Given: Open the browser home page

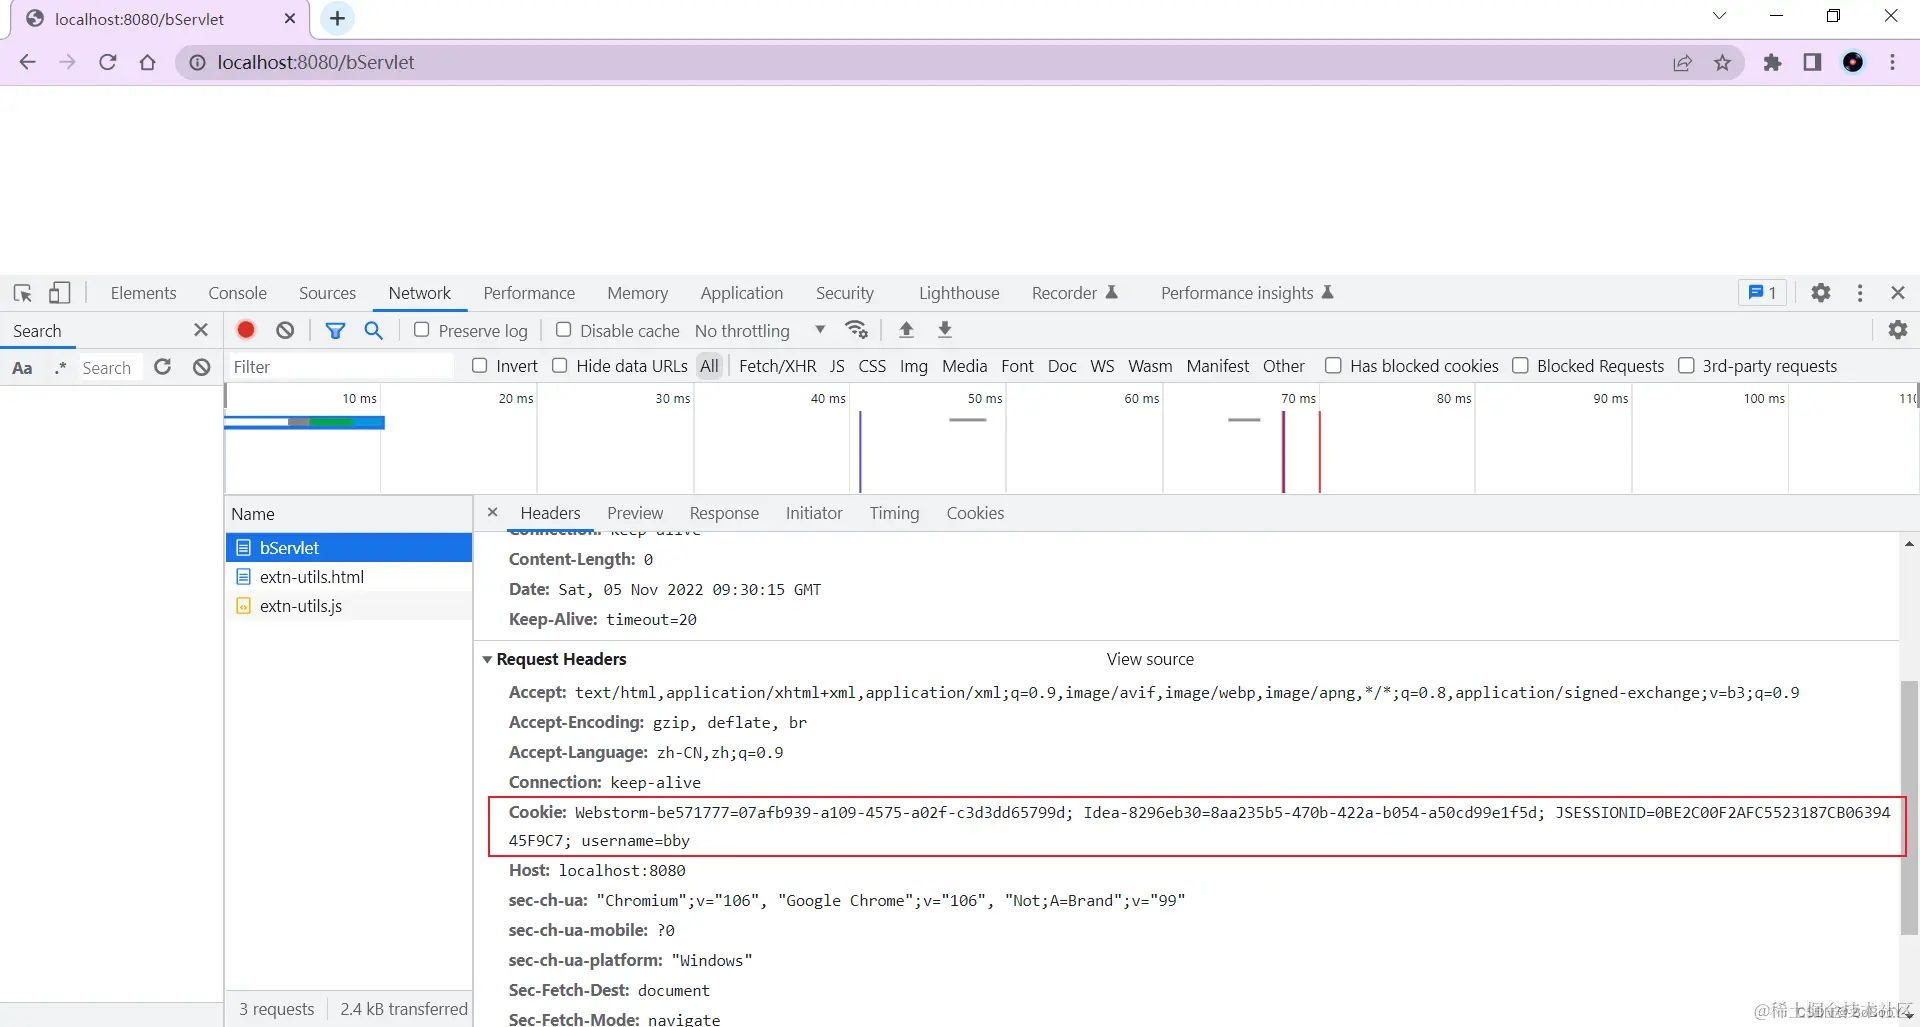Looking at the screenshot, I should [x=148, y=62].
